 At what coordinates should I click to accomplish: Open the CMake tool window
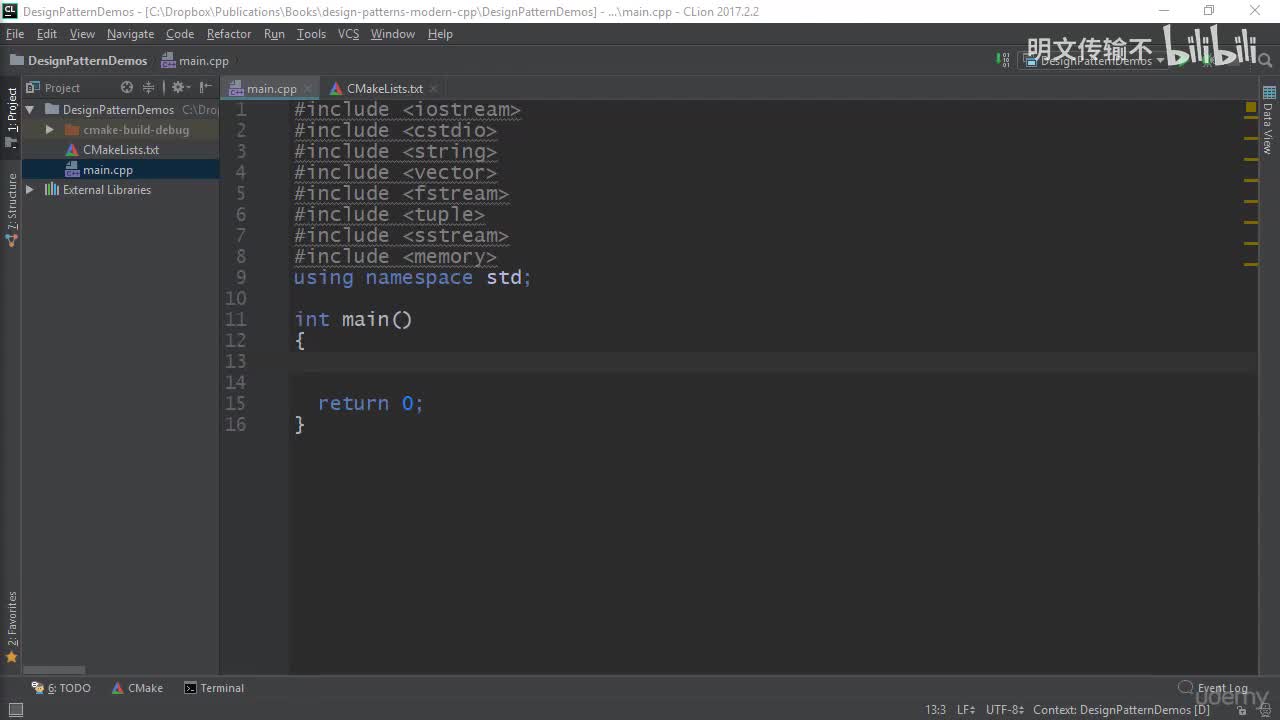coord(138,688)
